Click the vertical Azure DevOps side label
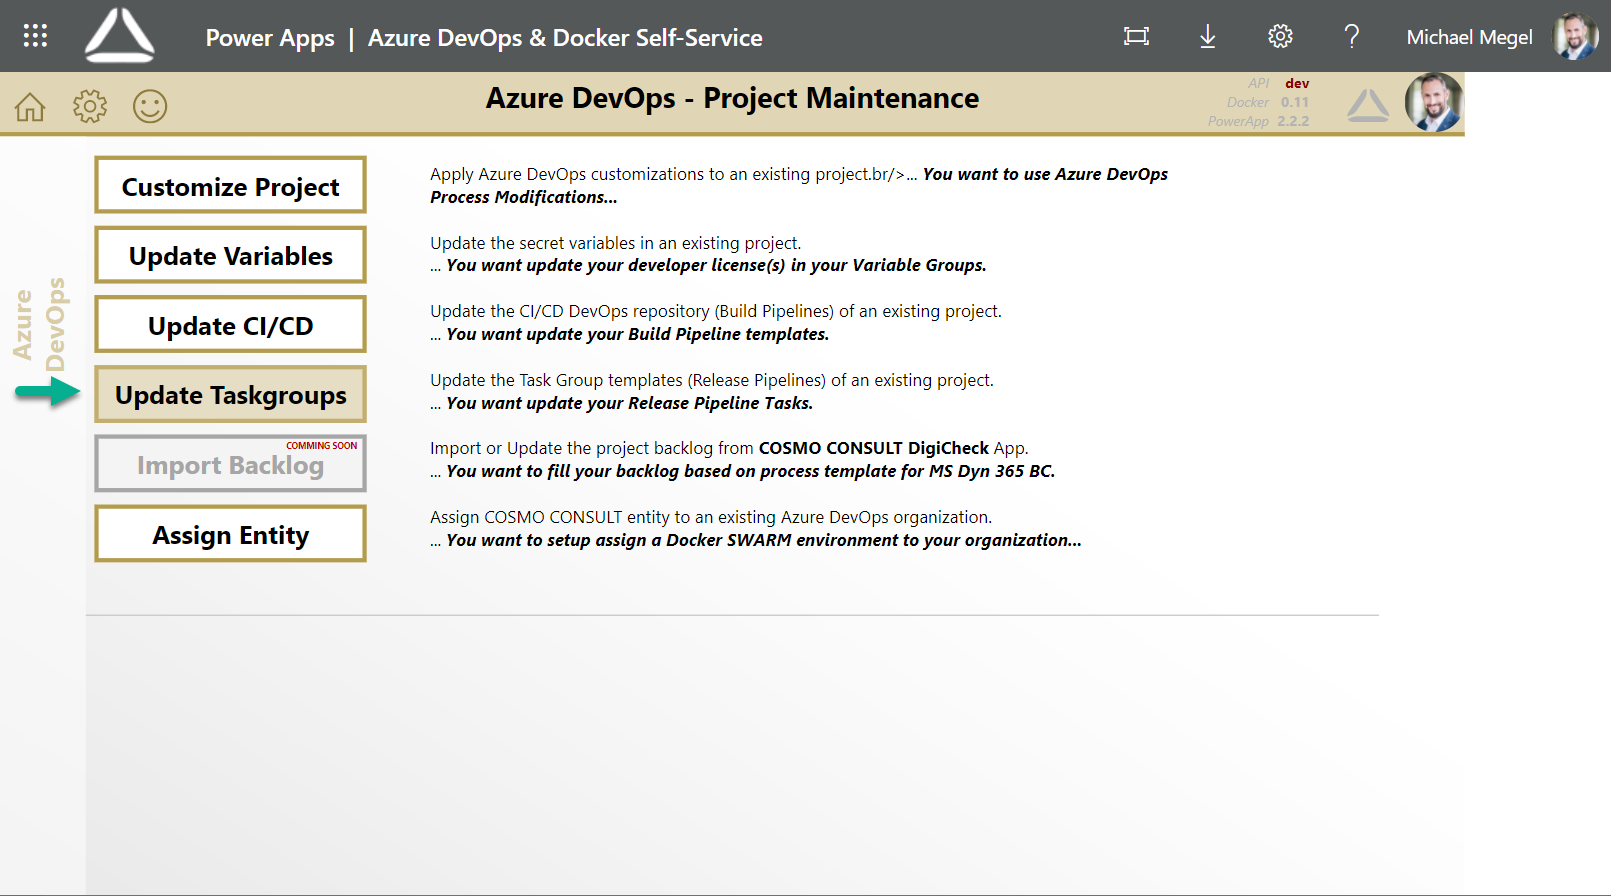The height and width of the screenshot is (896, 1611). tap(39, 324)
